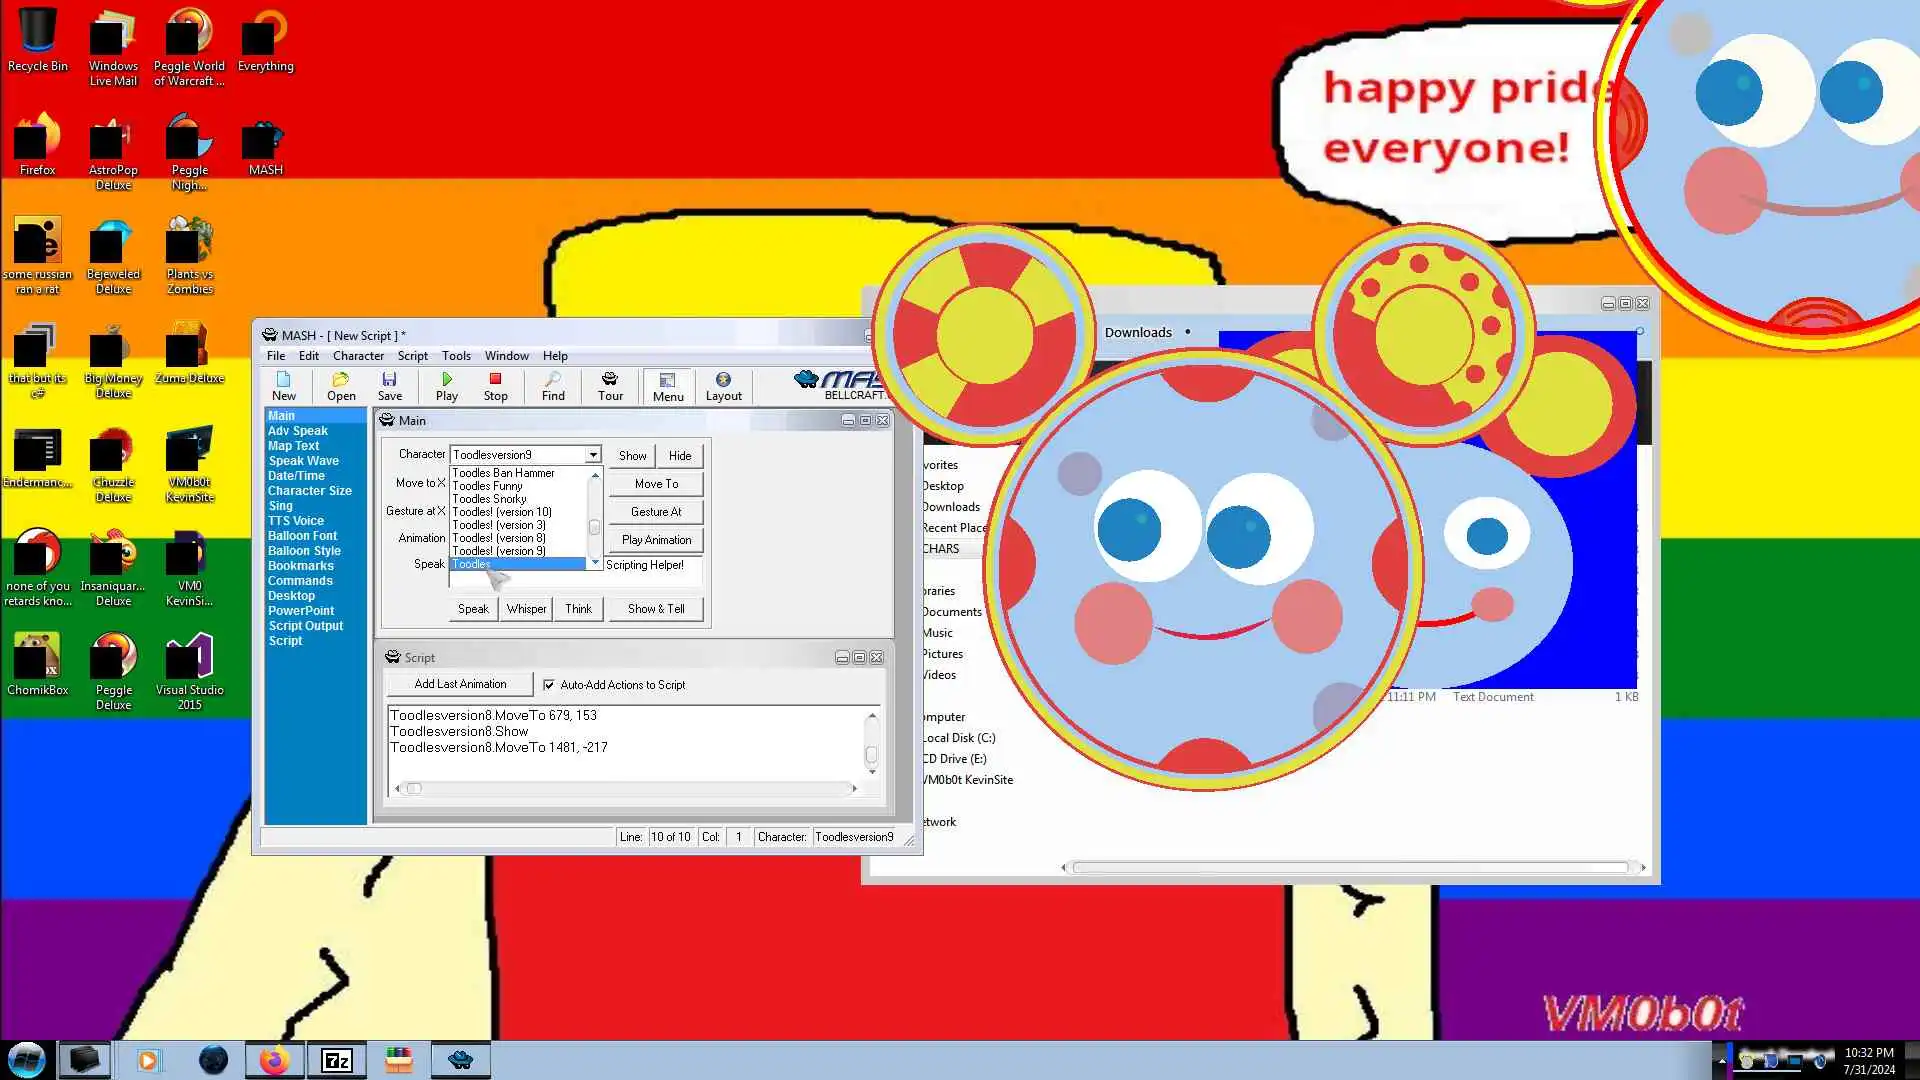Screen dimensions: 1920x1080
Task: Click the Play Animation button
Action: click(656, 540)
